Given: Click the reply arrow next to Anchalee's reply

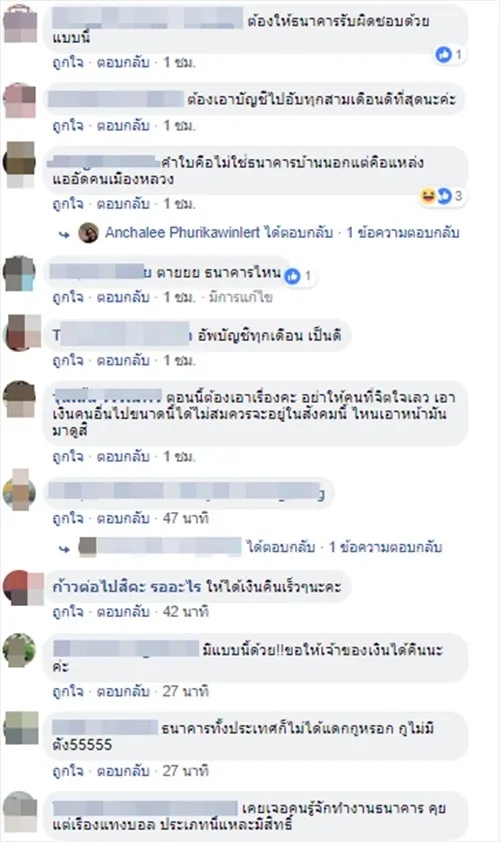Looking at the screenshot, I should pos(64,234).
